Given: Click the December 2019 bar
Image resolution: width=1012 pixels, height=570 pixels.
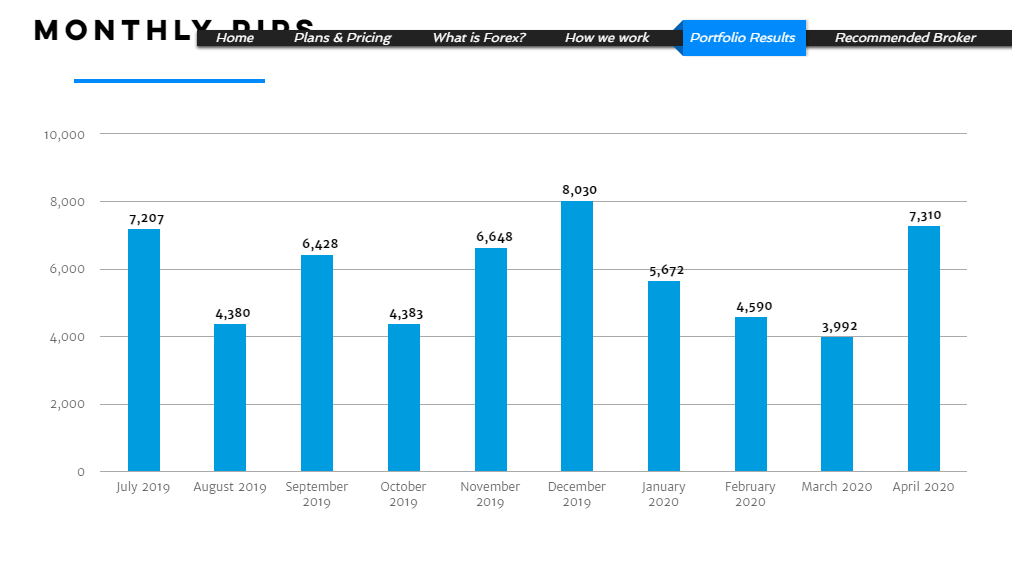Looking at the screenshot, I should pyautogui.click(x=577, y=336).
